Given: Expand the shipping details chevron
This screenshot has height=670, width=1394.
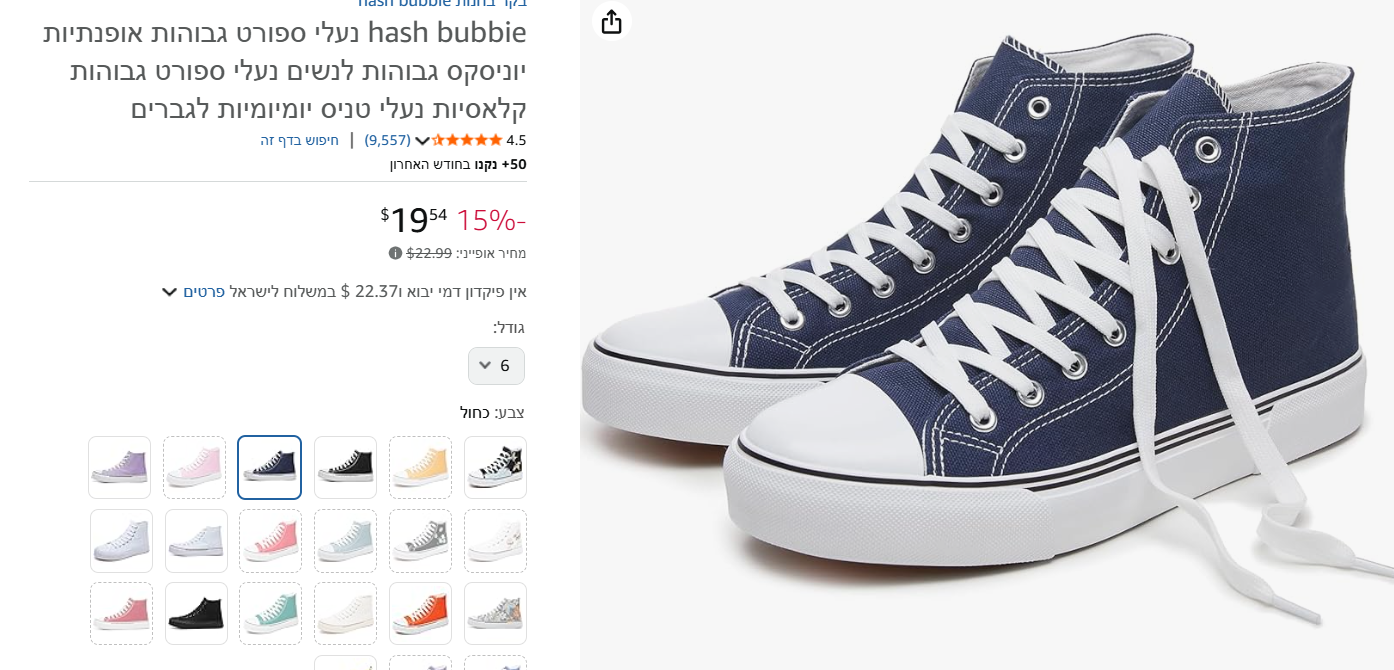Looking at the screenshot, I should (x=170, y=292).
